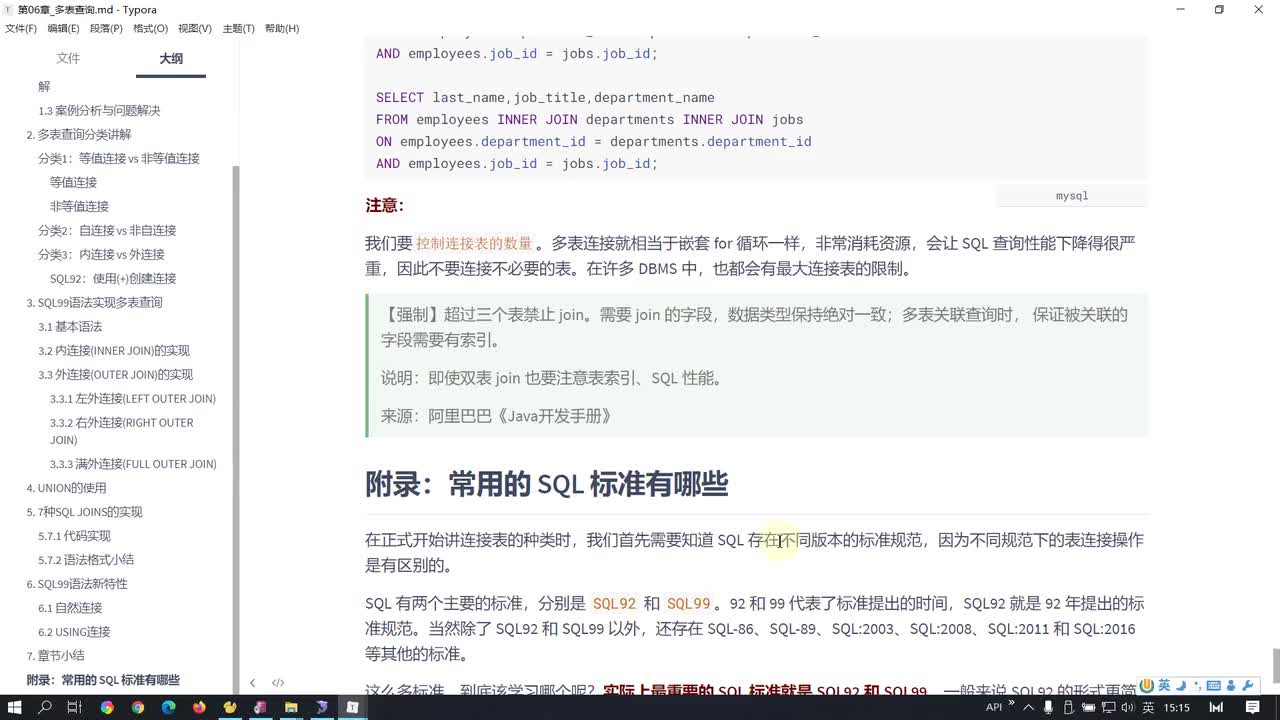Image resolution: width=1280 pixels, height=720 pixels.
Task: Jump to 3.3.1 左外连接(LEFT OUTER JOIN)
Action: point(133,399)
